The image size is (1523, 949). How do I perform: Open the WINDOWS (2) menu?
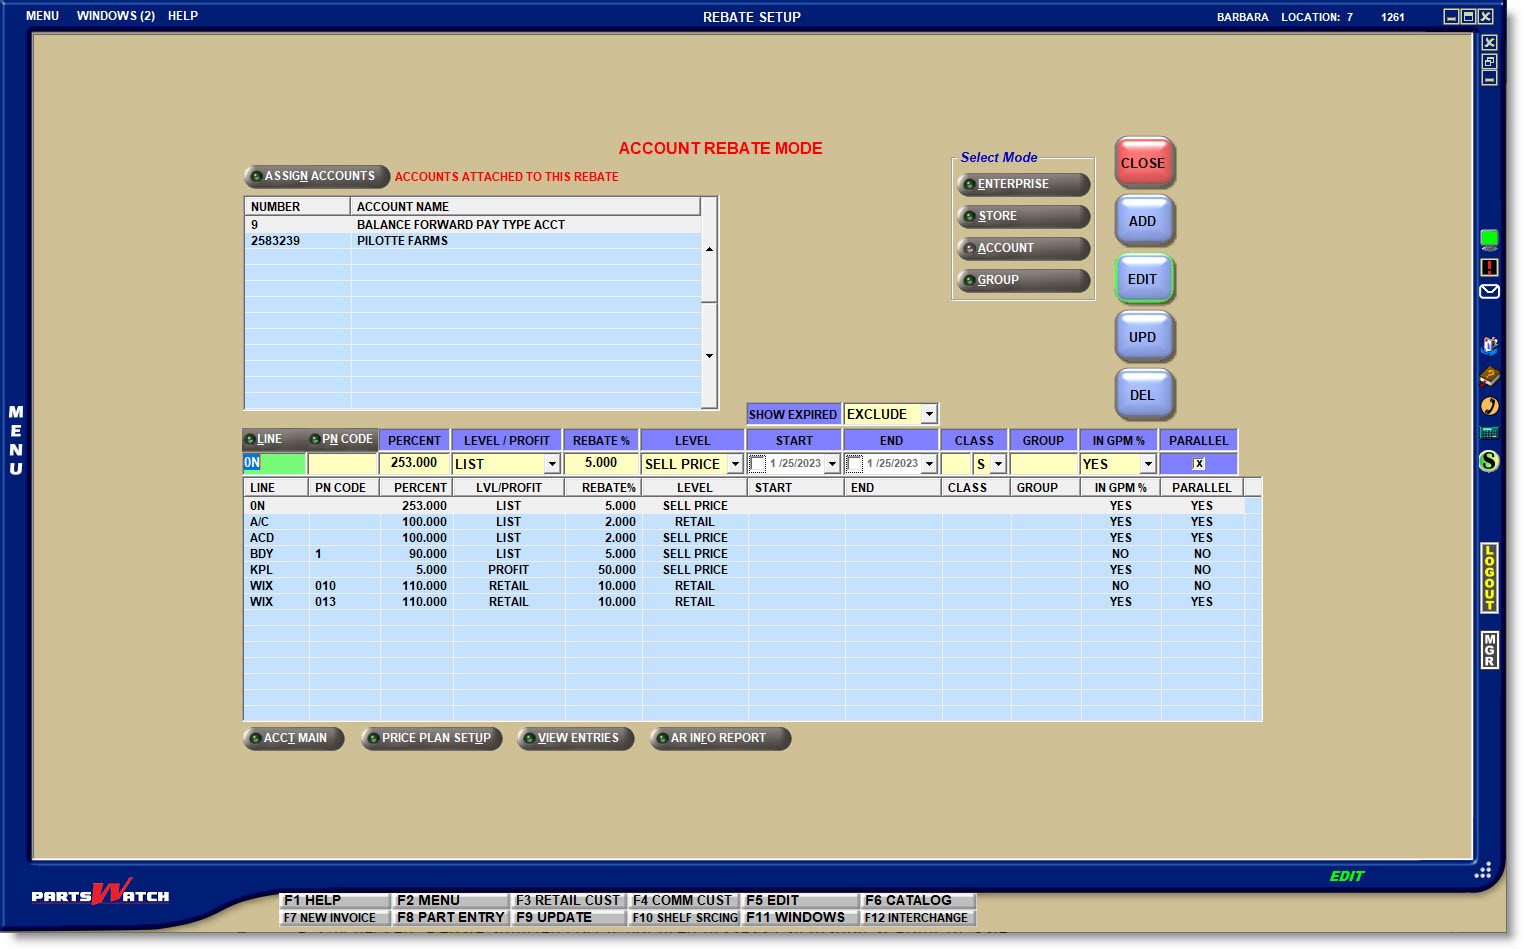point(115,16)
